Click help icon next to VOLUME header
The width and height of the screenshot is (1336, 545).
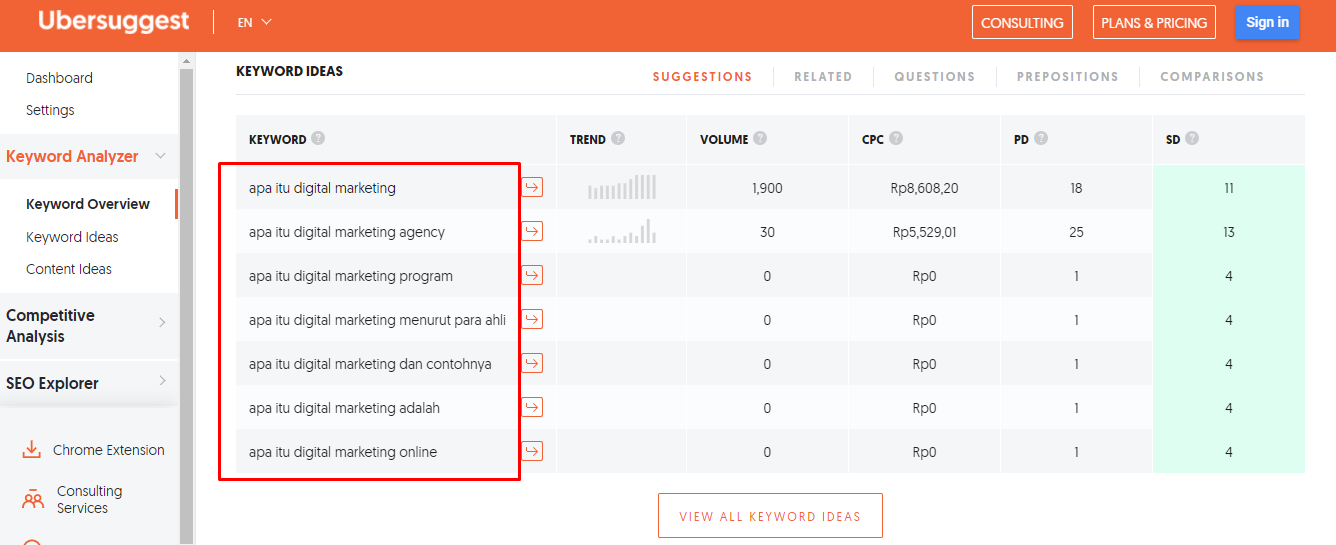760,139
